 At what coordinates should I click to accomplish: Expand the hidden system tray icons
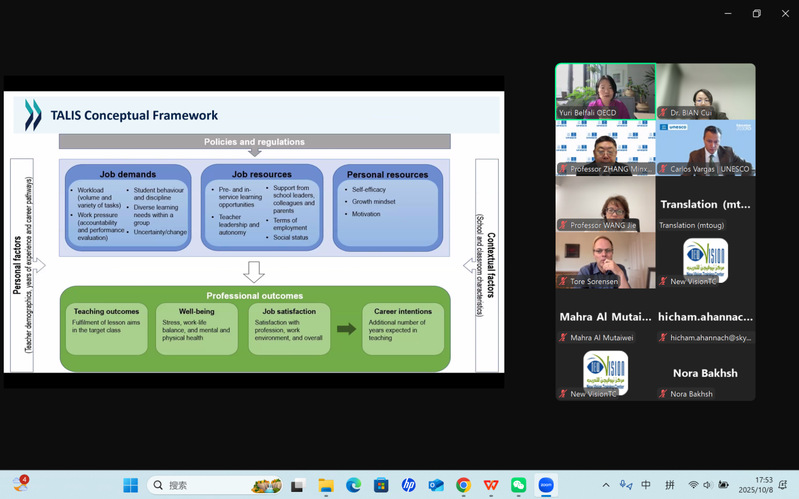coord(606,485)
